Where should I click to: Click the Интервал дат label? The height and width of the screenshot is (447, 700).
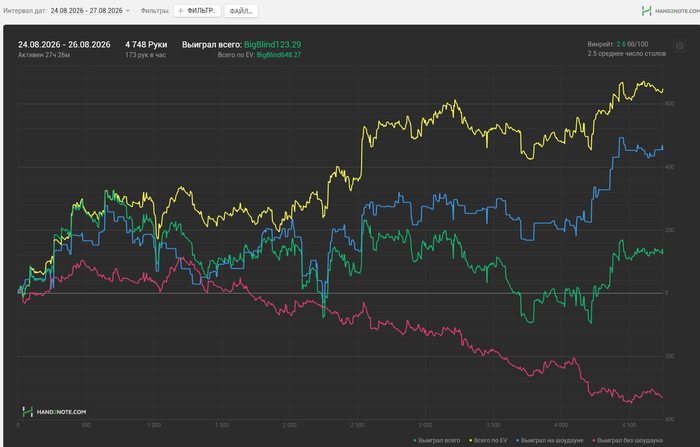coord(25,11)
